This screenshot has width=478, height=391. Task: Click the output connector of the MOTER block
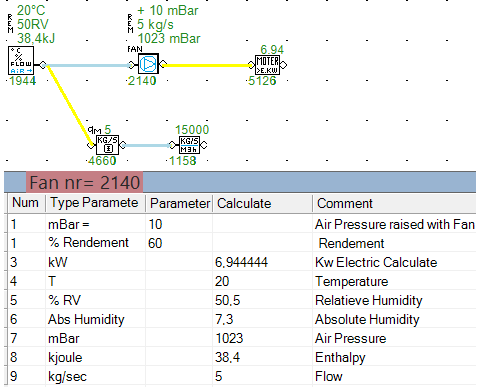tap(283, 65)
